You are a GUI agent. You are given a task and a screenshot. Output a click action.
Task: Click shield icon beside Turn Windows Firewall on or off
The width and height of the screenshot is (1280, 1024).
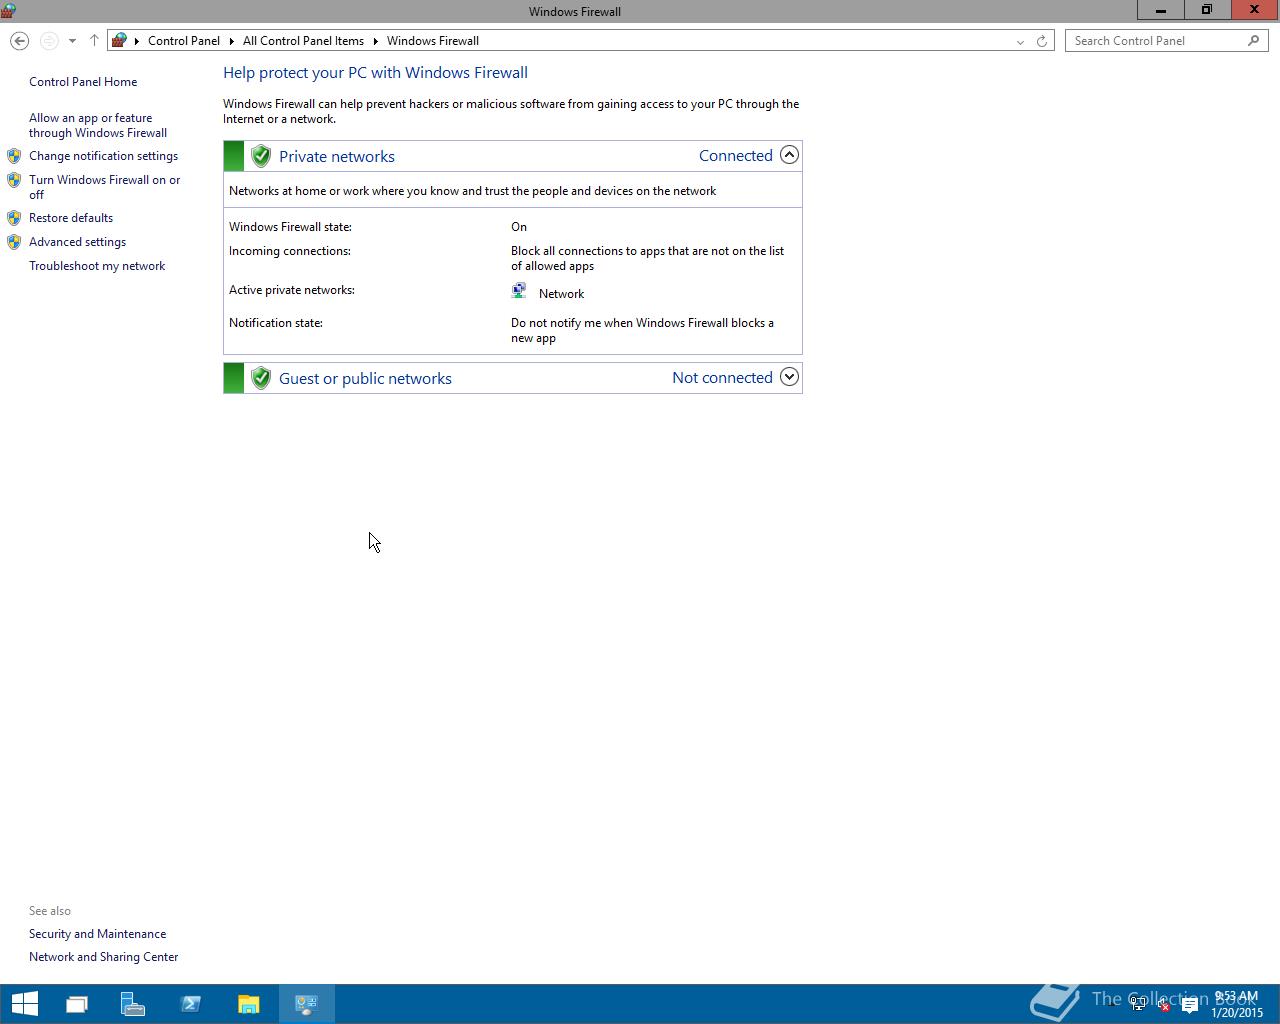14,180
